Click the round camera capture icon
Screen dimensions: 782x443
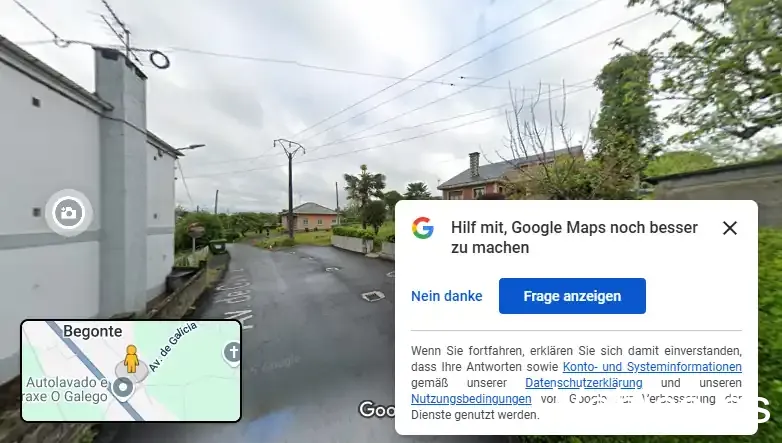click(x=68, y=213)
